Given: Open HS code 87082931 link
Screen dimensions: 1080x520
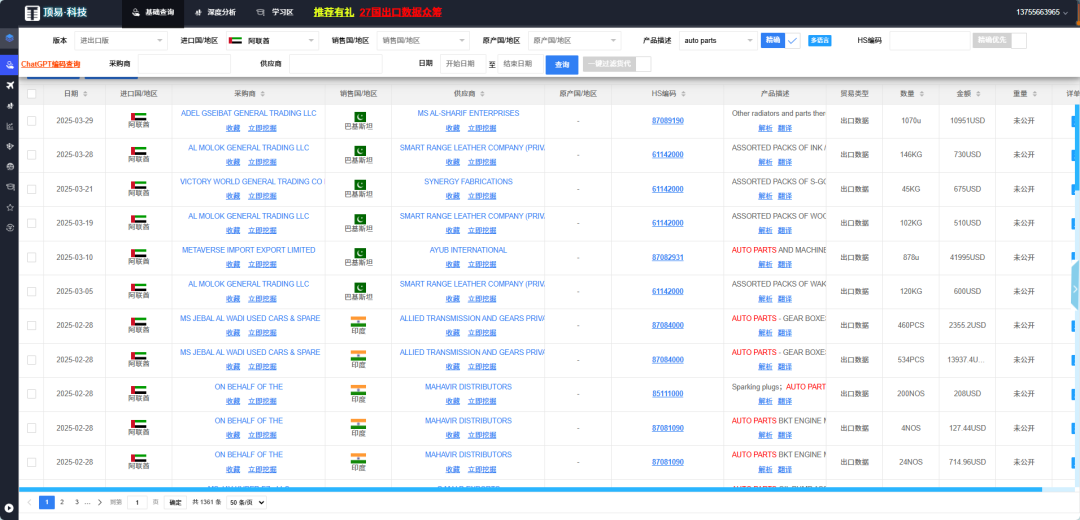Looking at the screenshot, I should pyautogui.click(x=667, y=257).
